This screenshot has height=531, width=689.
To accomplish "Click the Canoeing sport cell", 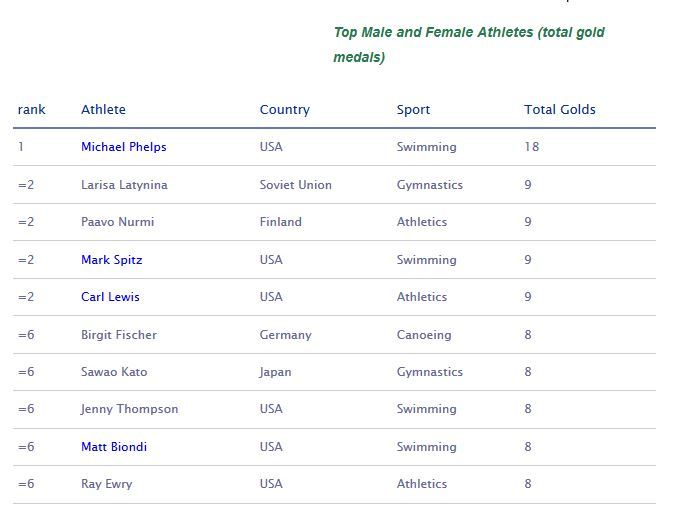I will (424, 335).
